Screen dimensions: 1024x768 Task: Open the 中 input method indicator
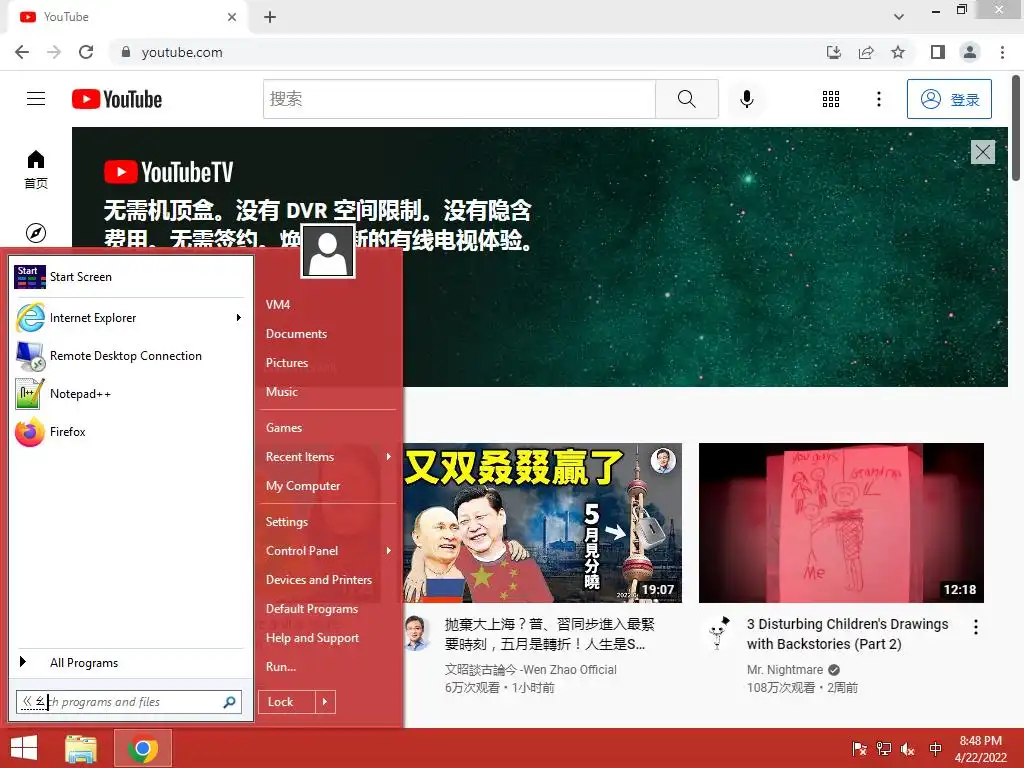[x=935, y=749]
